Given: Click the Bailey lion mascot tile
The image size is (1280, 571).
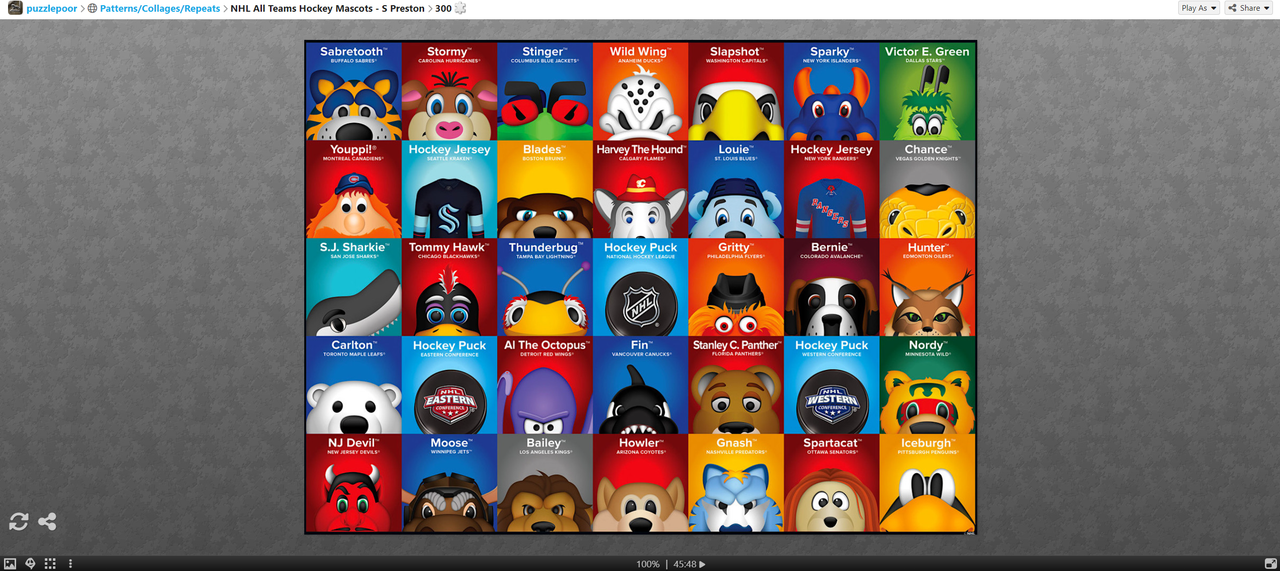Looking at the screenshot, I should pos(545,483).
